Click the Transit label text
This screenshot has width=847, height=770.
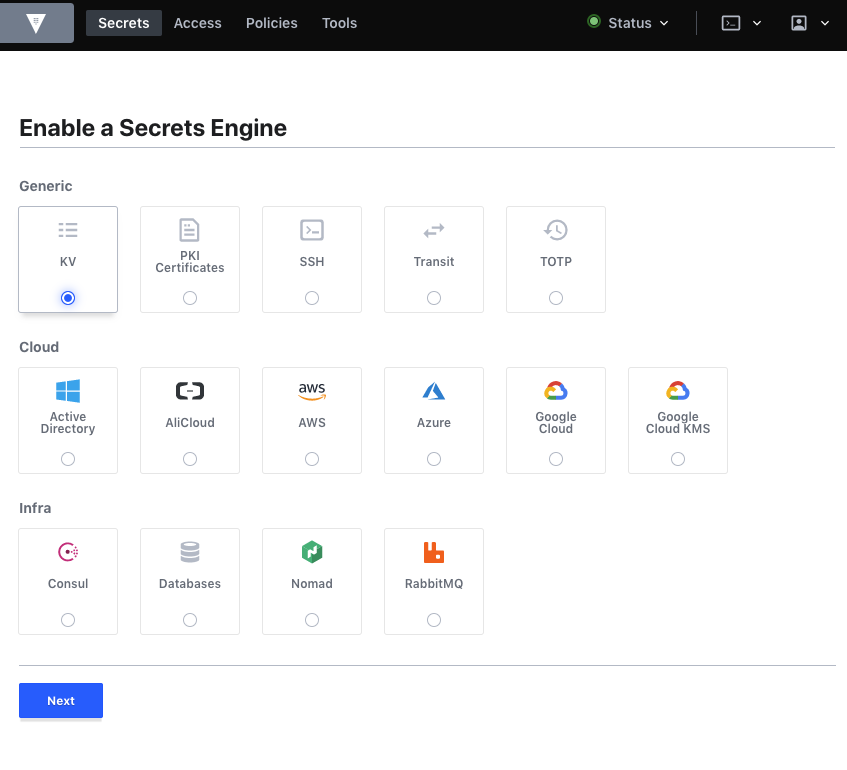(434, 262)
